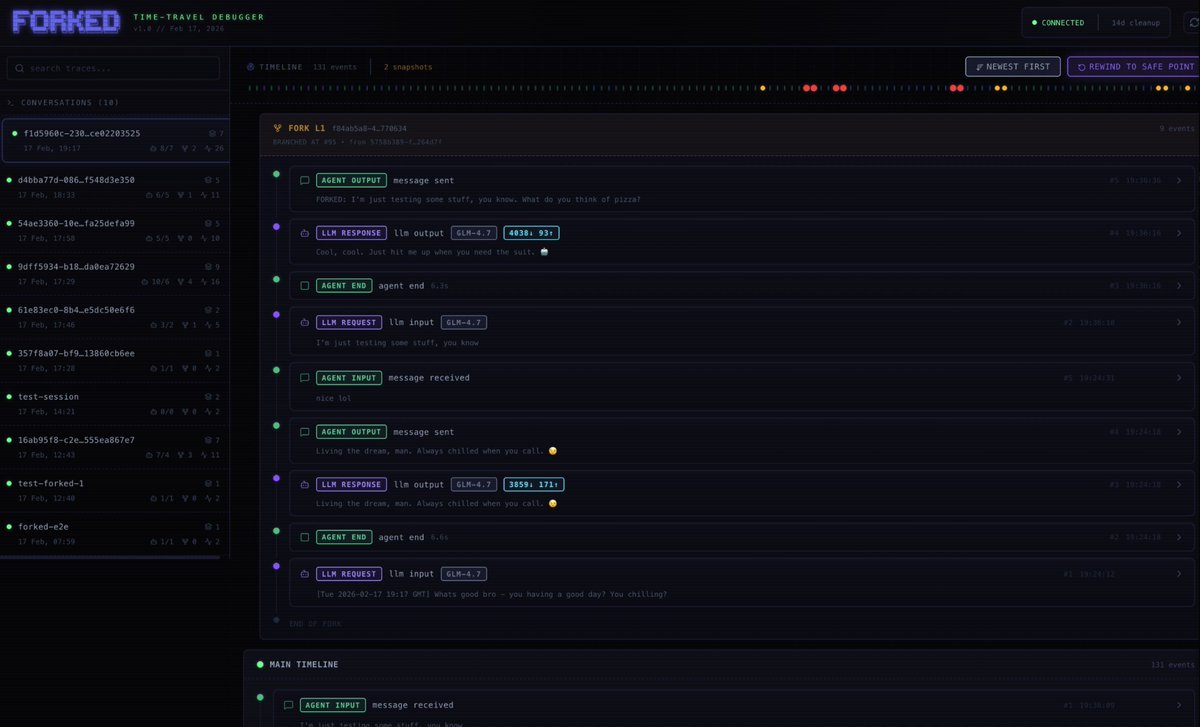Screen dimensions: 1200x727
Task: Click the MAIN TIMELINE section header
Action: click(304, 664)
